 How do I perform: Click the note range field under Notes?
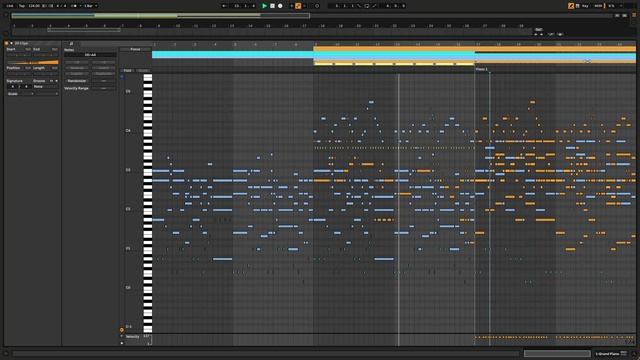[x=90, y=55]
